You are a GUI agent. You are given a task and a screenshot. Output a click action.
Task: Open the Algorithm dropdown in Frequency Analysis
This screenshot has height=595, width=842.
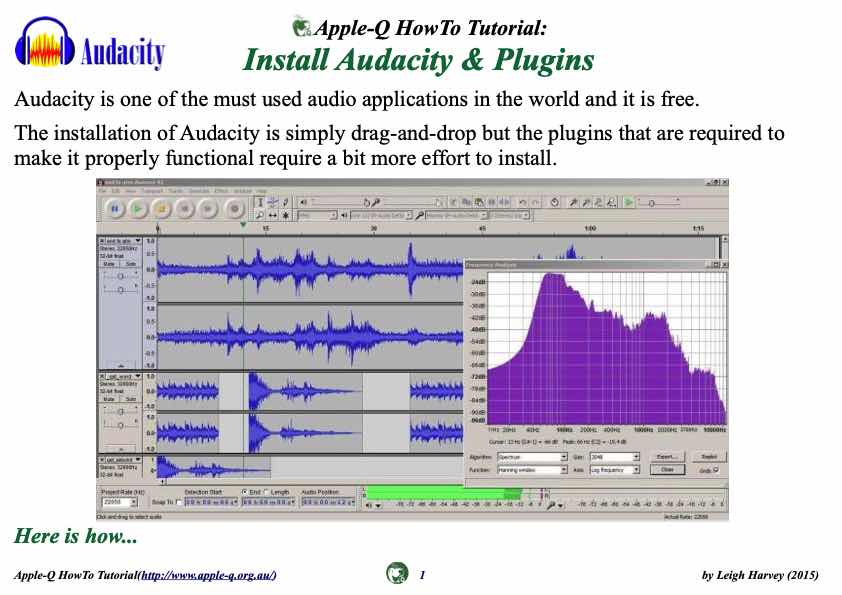click(x=532, y=457)
